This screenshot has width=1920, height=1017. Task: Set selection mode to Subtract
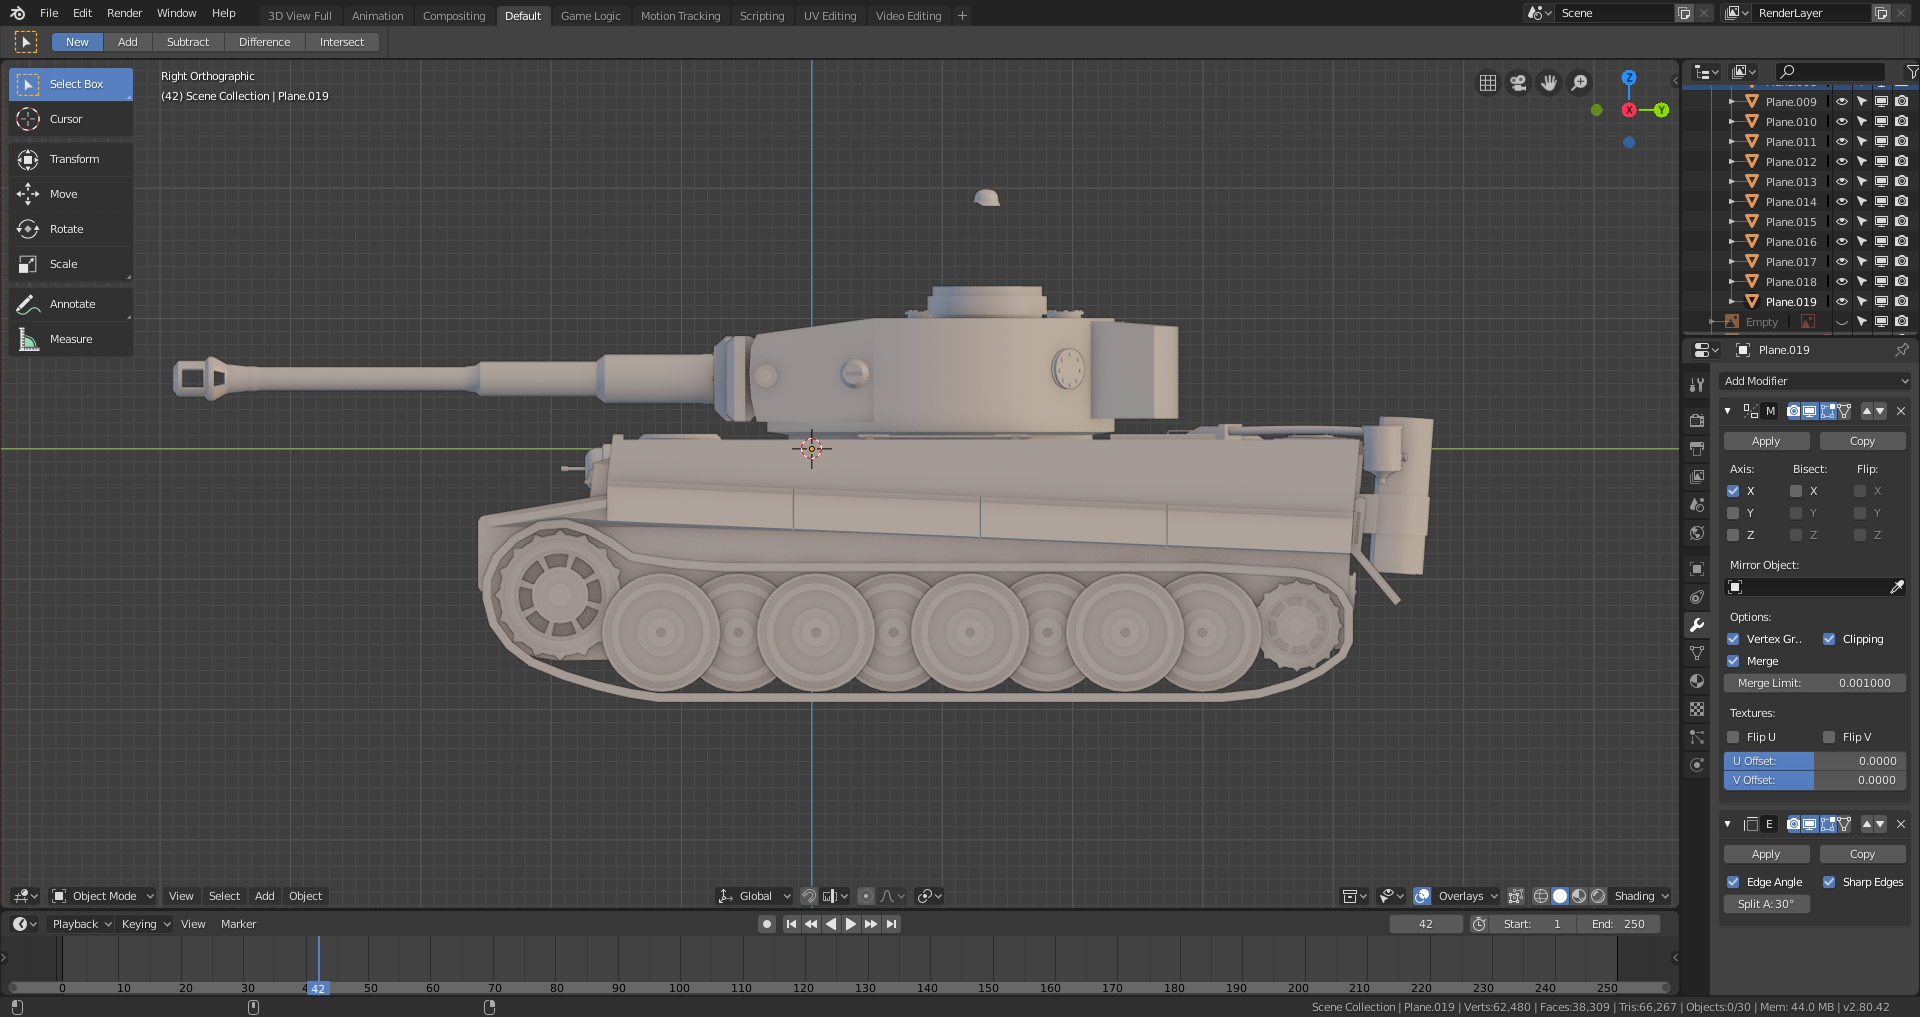click(x=188, y=42)
